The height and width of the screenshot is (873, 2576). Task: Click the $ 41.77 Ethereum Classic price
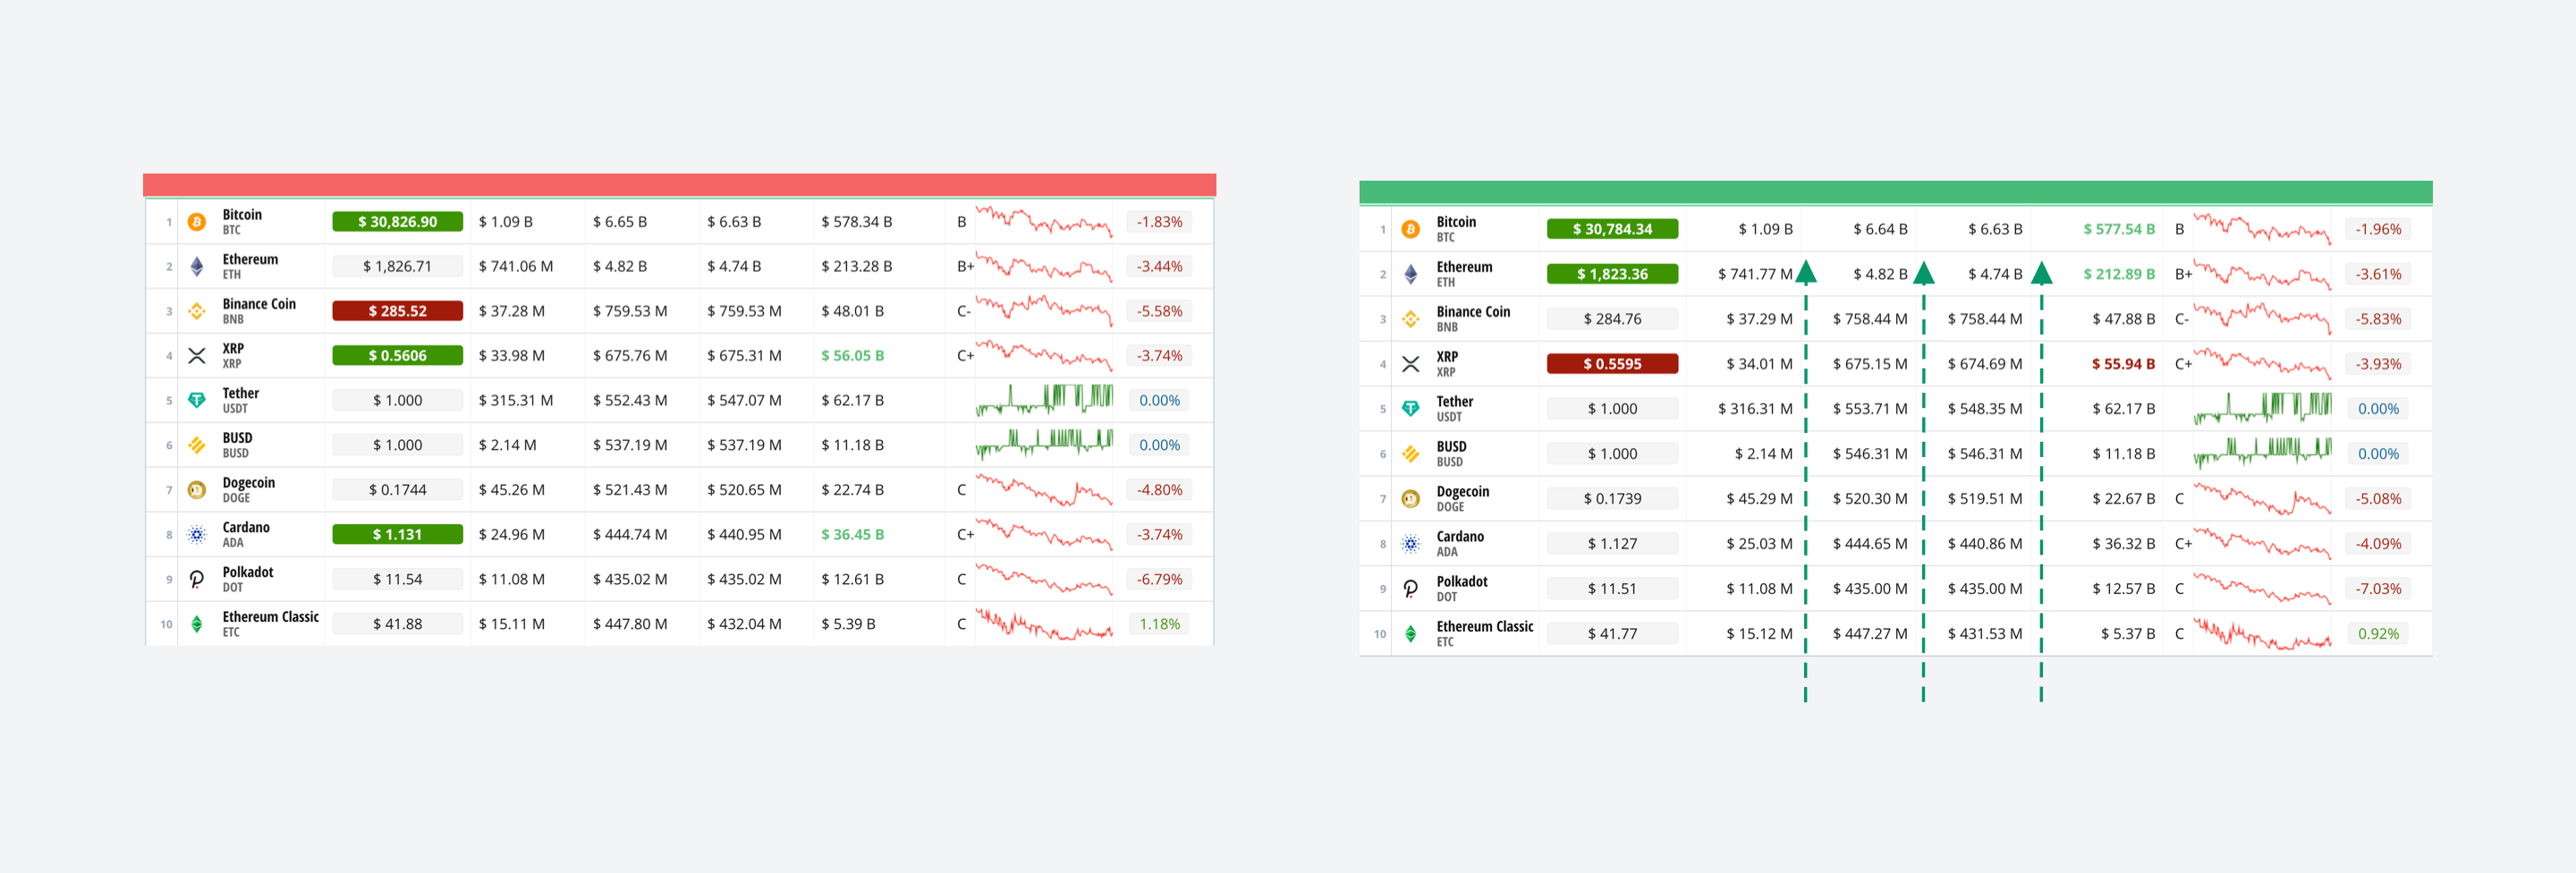pyautogui.click(x=1613, y=634)
